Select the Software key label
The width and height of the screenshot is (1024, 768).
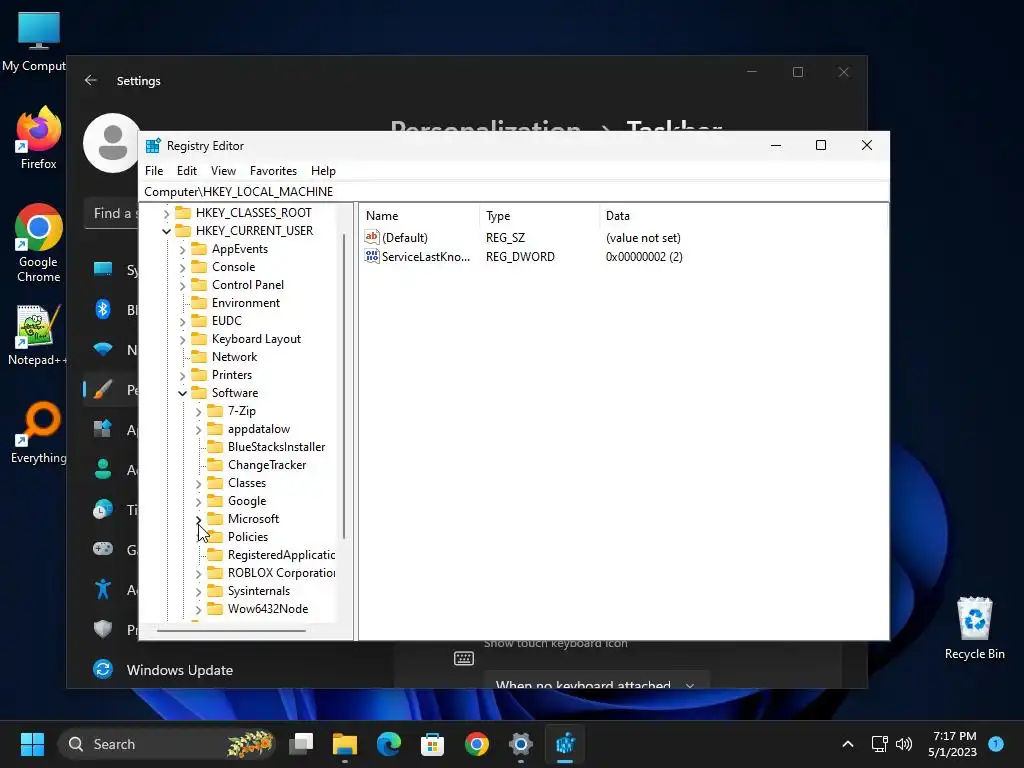point(235,392)
